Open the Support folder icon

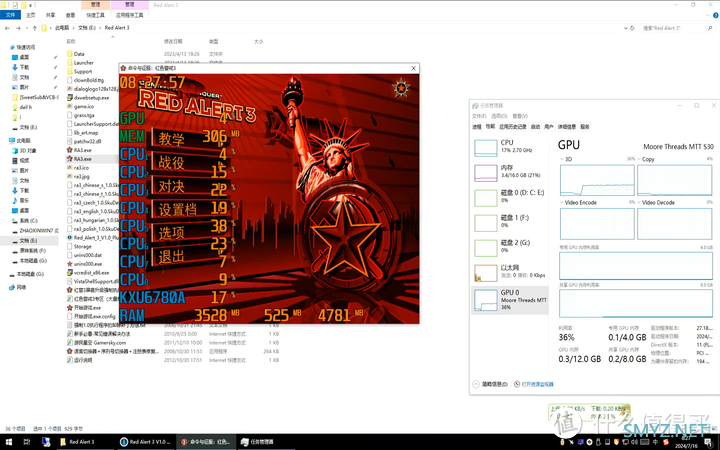pos(70,71)
